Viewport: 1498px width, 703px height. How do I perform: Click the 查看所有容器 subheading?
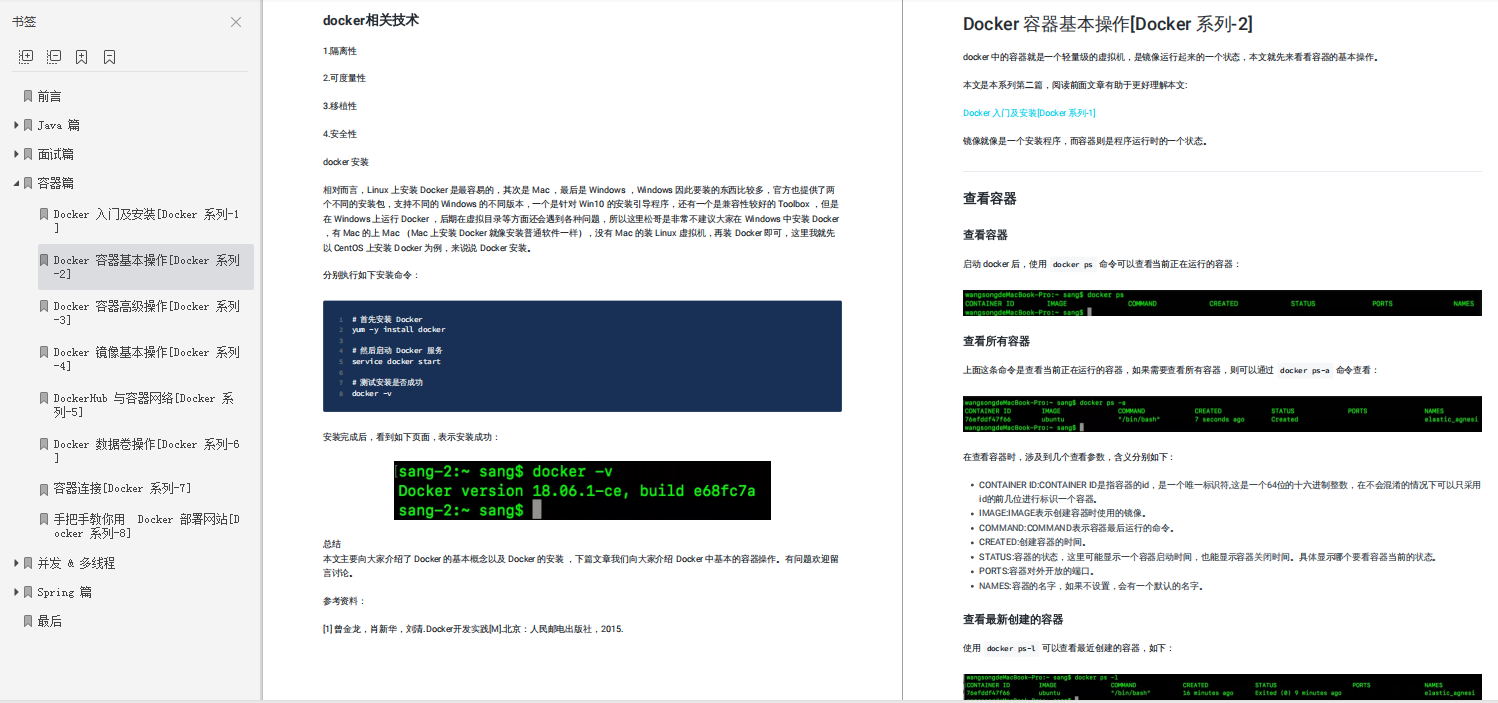996,341
